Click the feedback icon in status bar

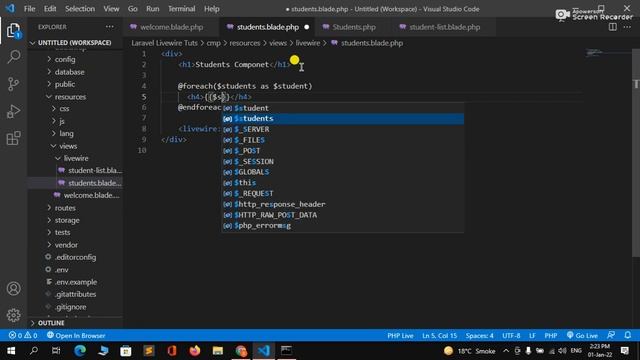point(611,336)
